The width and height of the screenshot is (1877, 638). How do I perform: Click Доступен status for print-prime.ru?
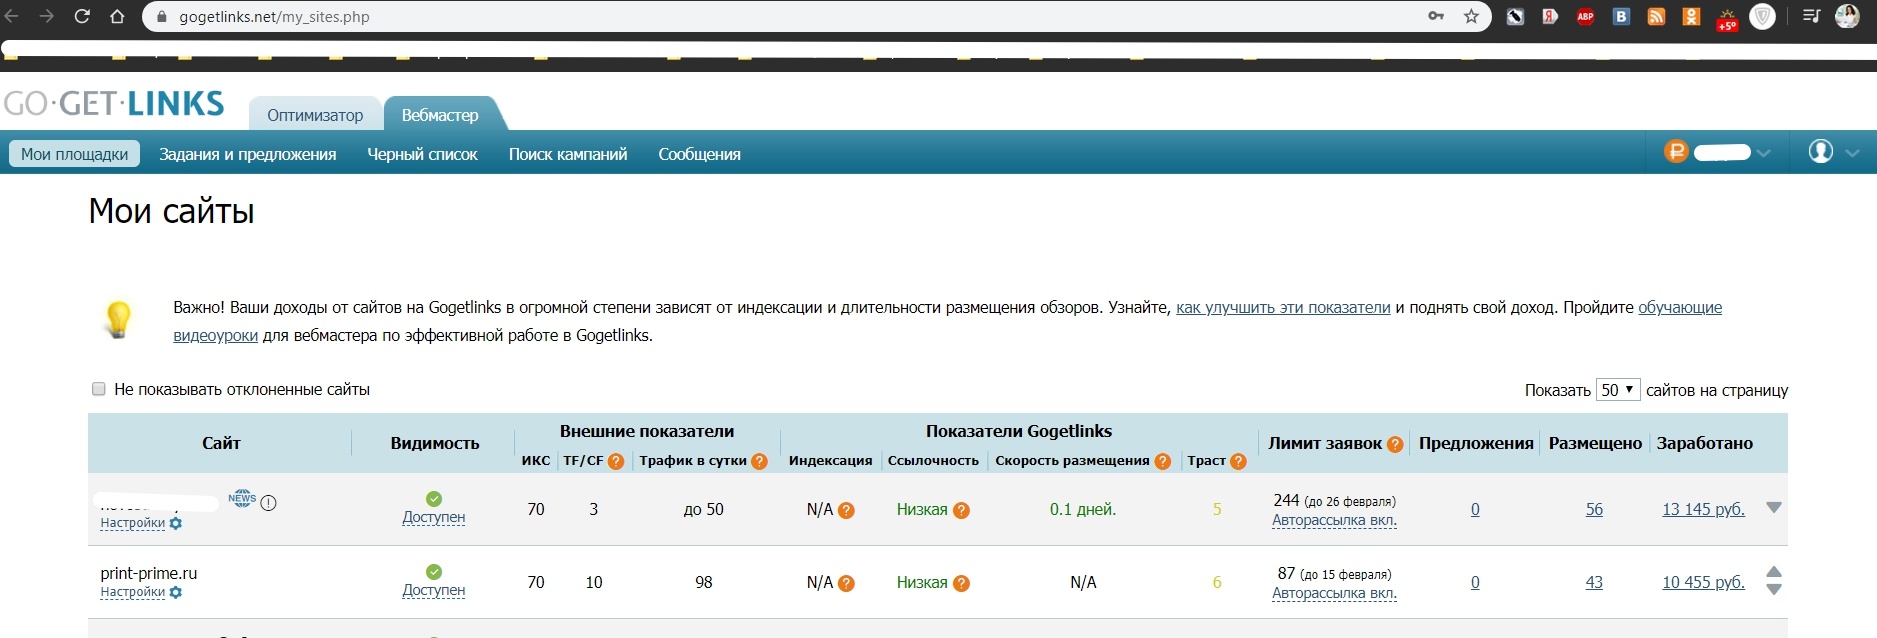pyautogui.click(x=434, y=590)
